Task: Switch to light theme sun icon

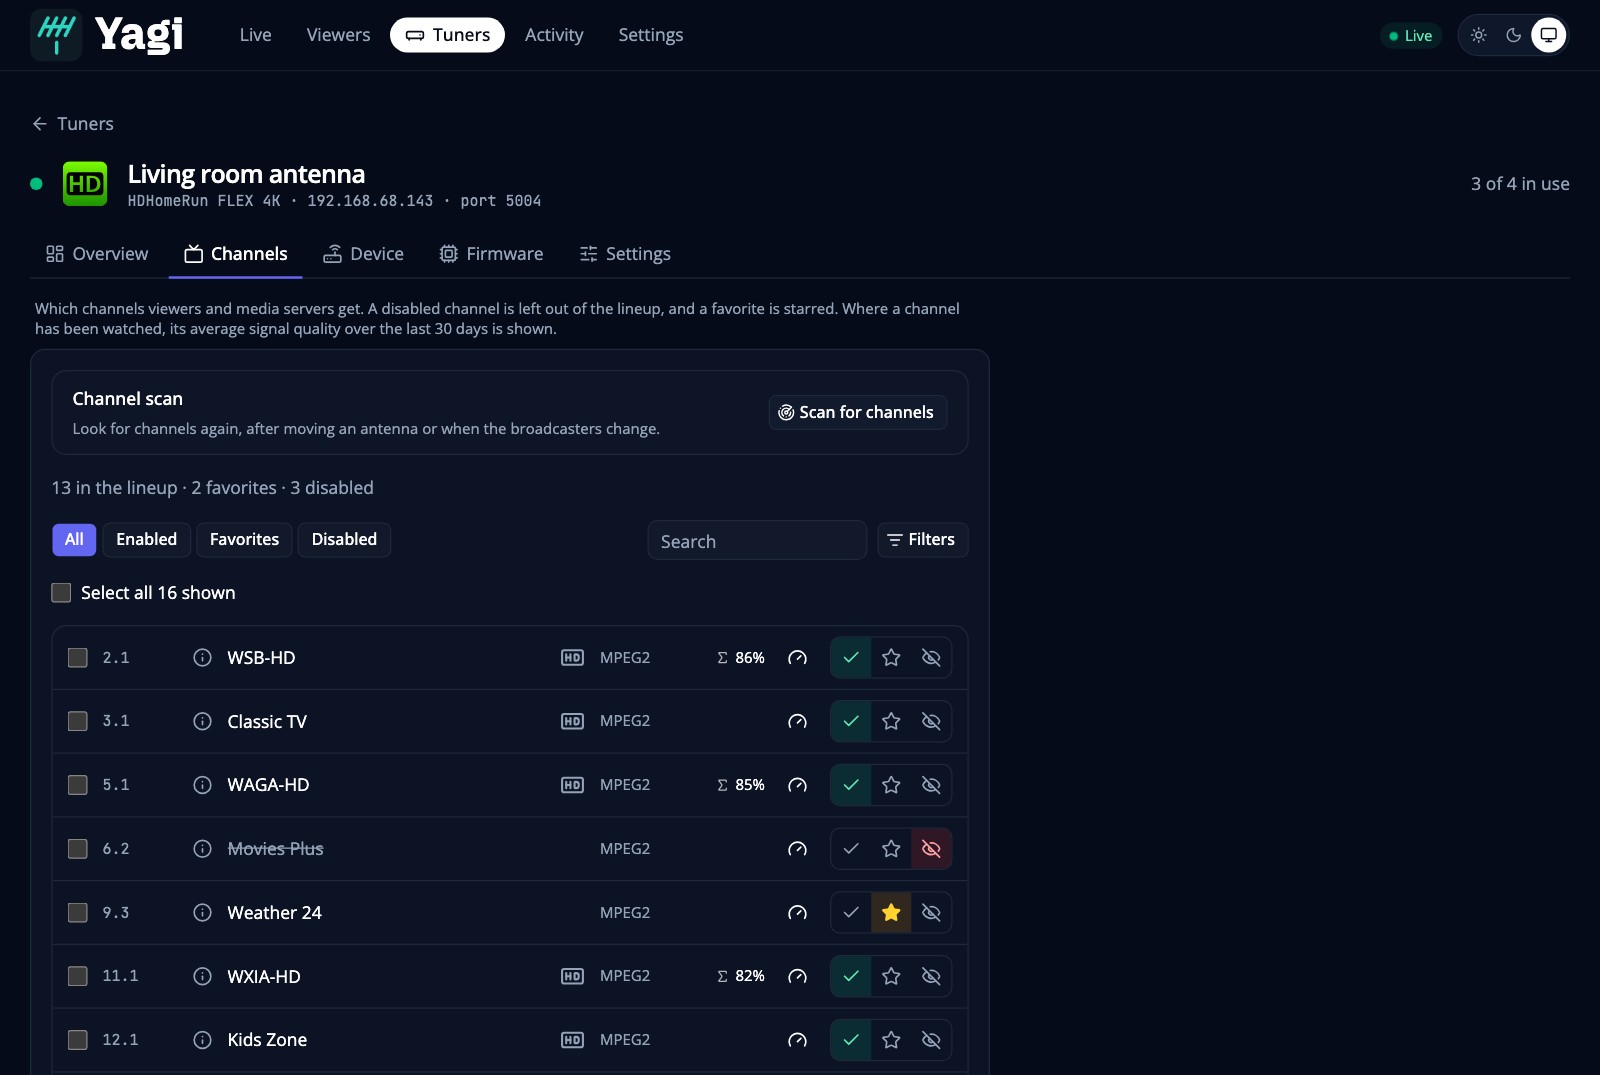Action: point(1479,35)
